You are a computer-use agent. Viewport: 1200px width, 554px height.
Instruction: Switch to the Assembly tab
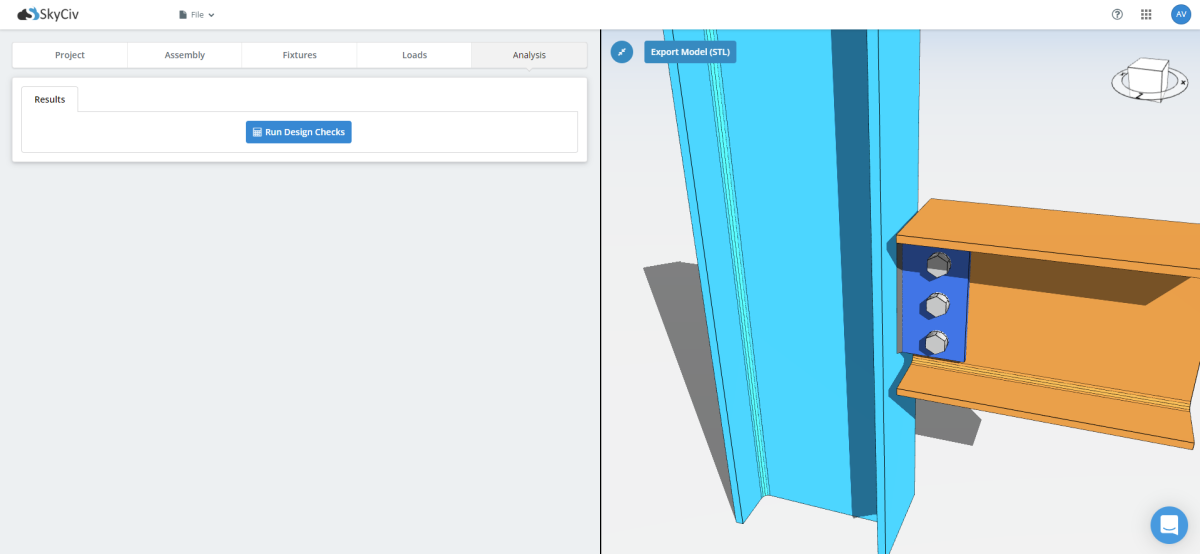tap(185, 55)
